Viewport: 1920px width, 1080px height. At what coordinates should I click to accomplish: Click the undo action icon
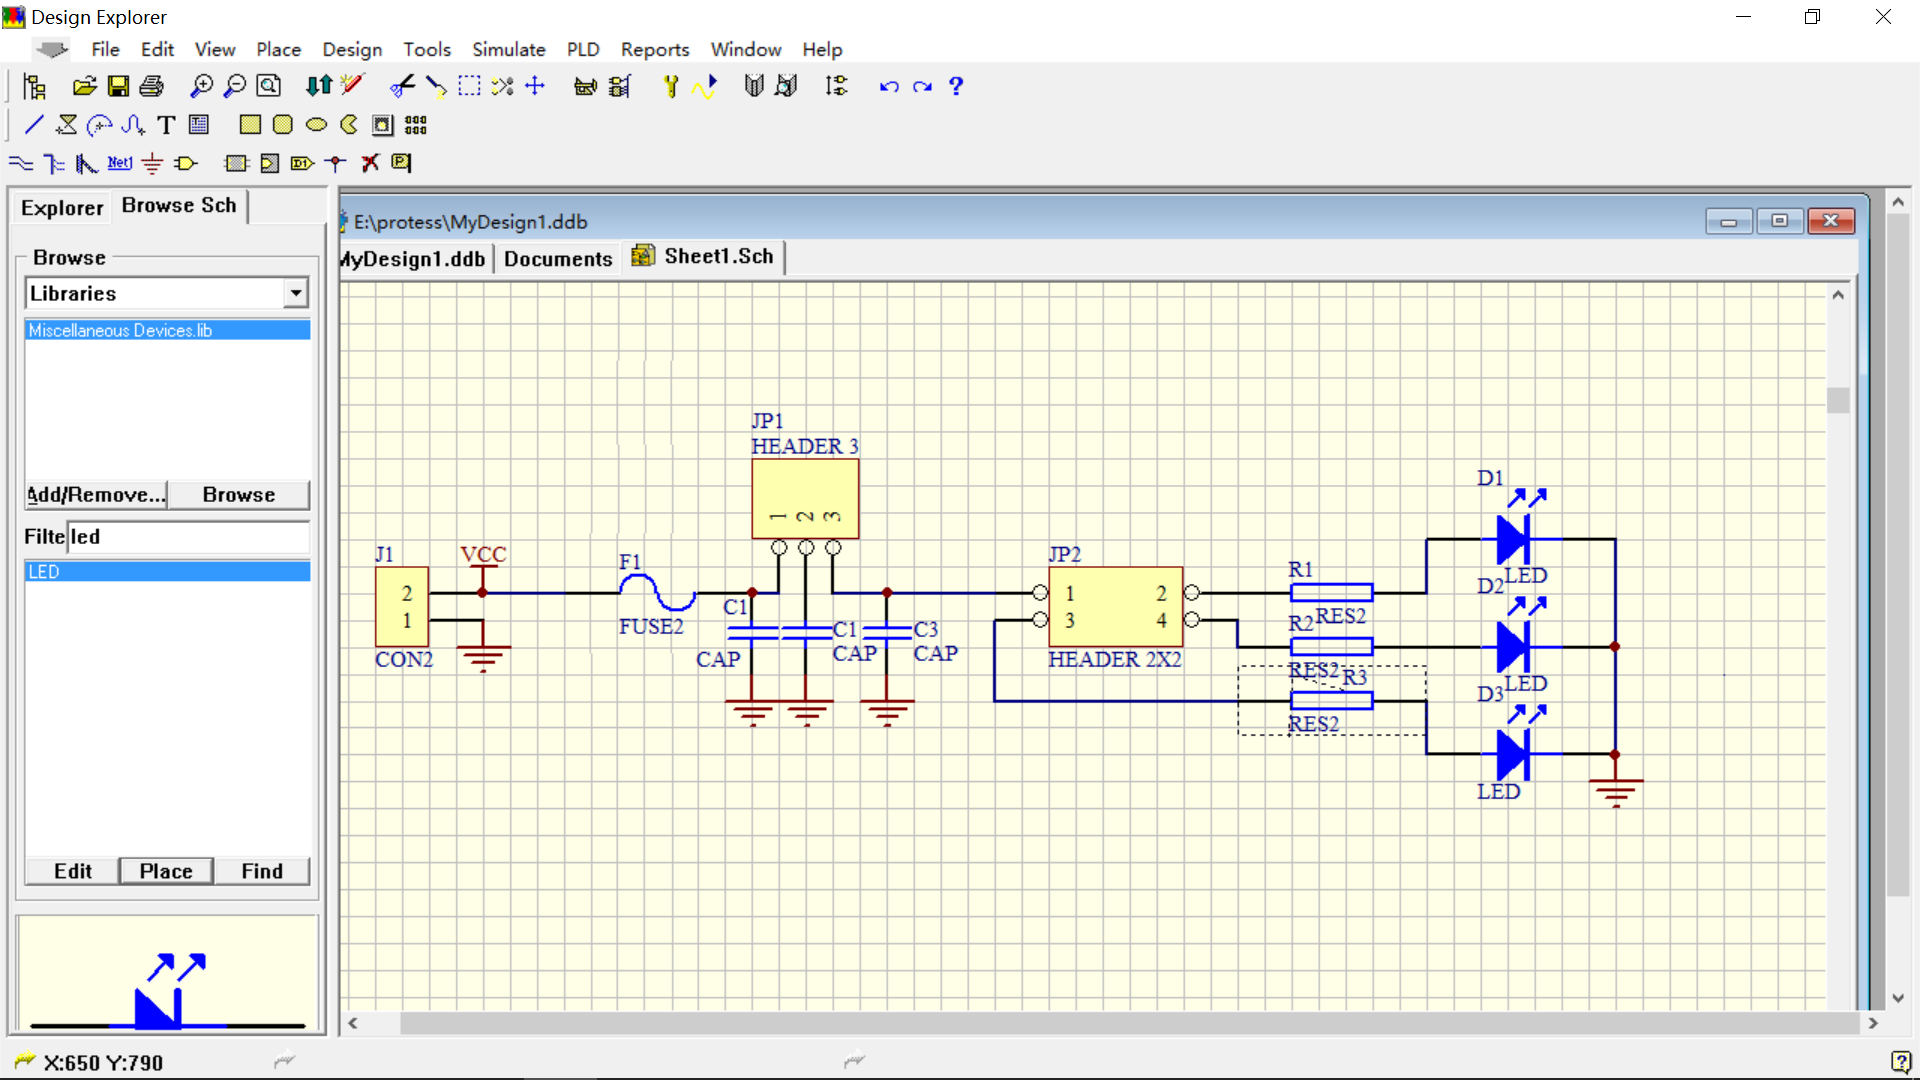point(890,86)
